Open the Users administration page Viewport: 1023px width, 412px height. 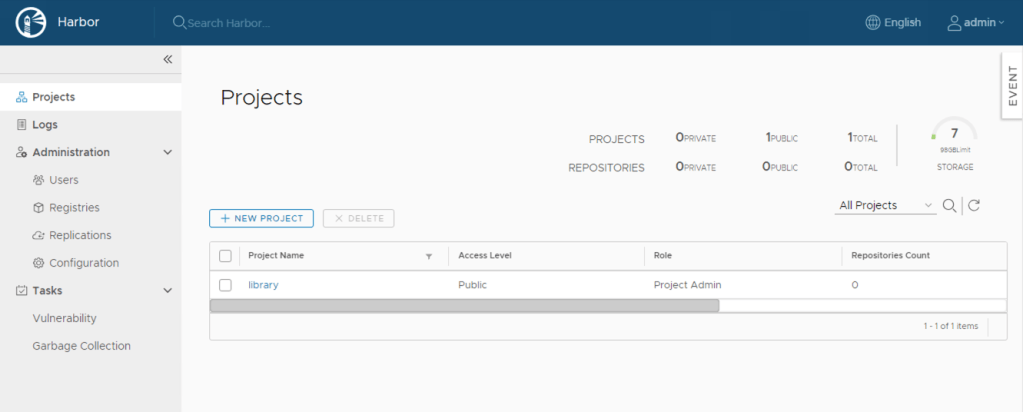point(63,180)
